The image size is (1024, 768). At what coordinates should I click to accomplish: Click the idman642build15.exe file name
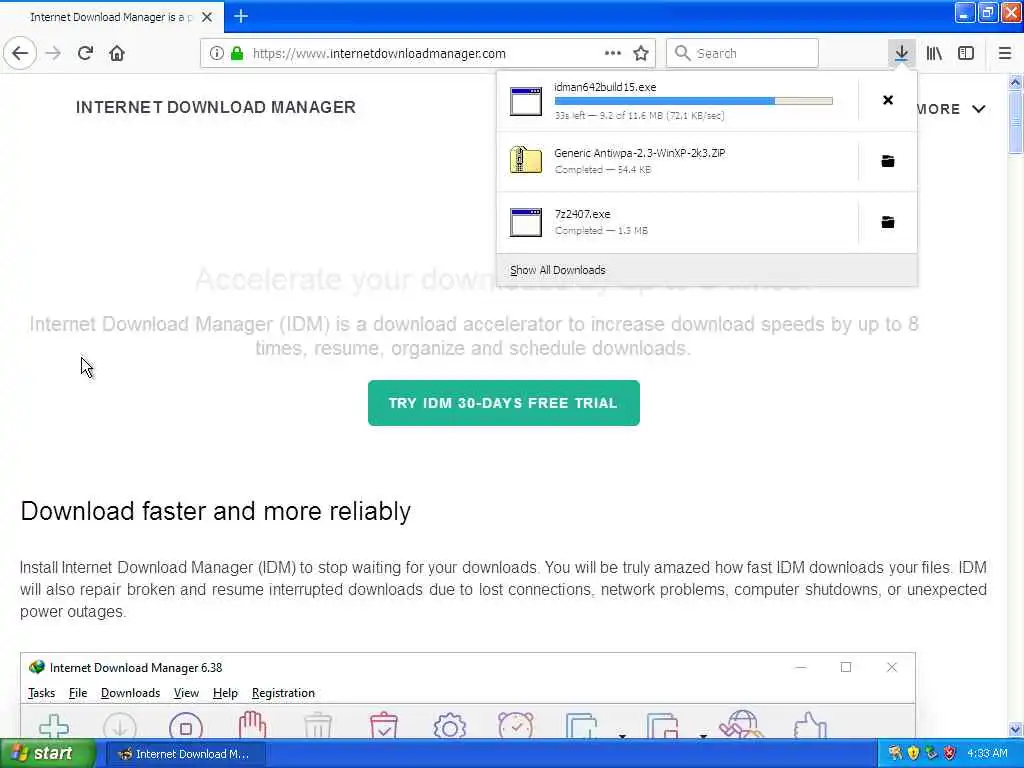click(605, 87)
